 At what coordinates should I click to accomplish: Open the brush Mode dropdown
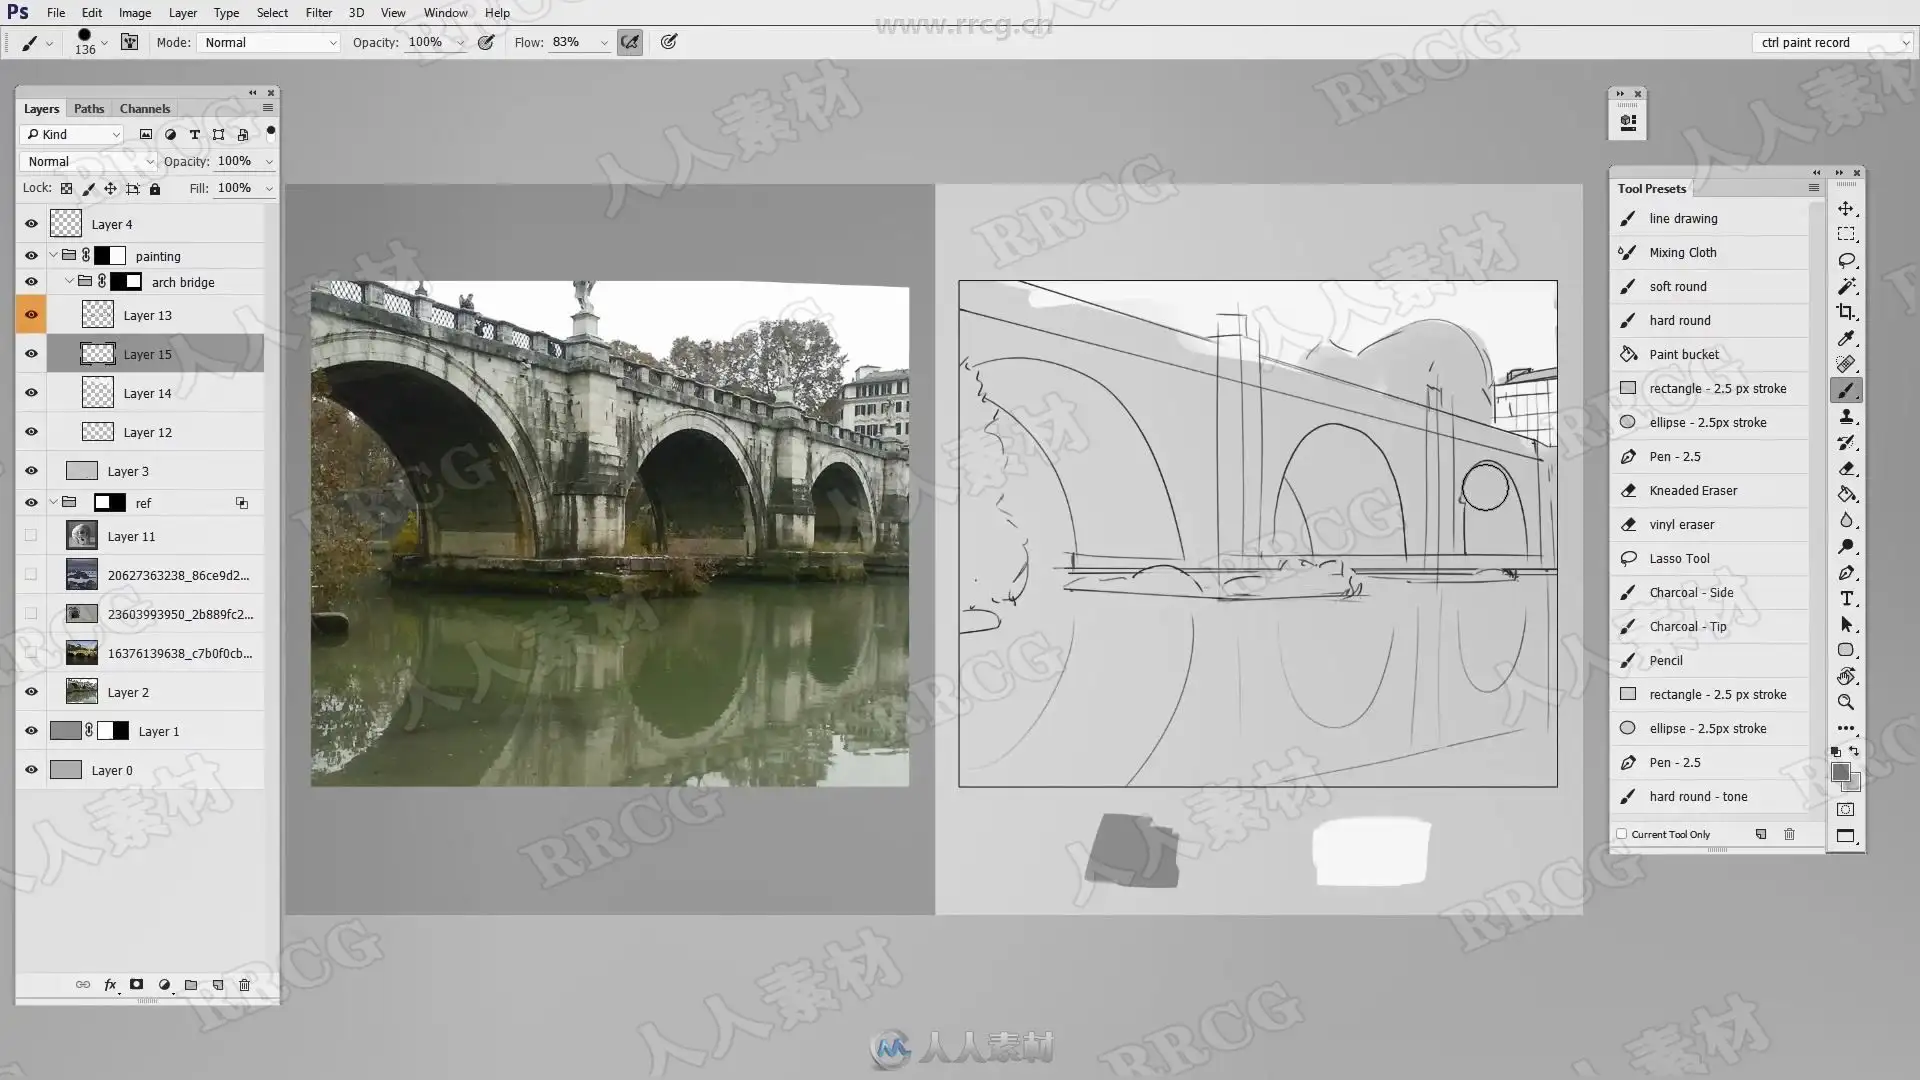pos(270,42)
